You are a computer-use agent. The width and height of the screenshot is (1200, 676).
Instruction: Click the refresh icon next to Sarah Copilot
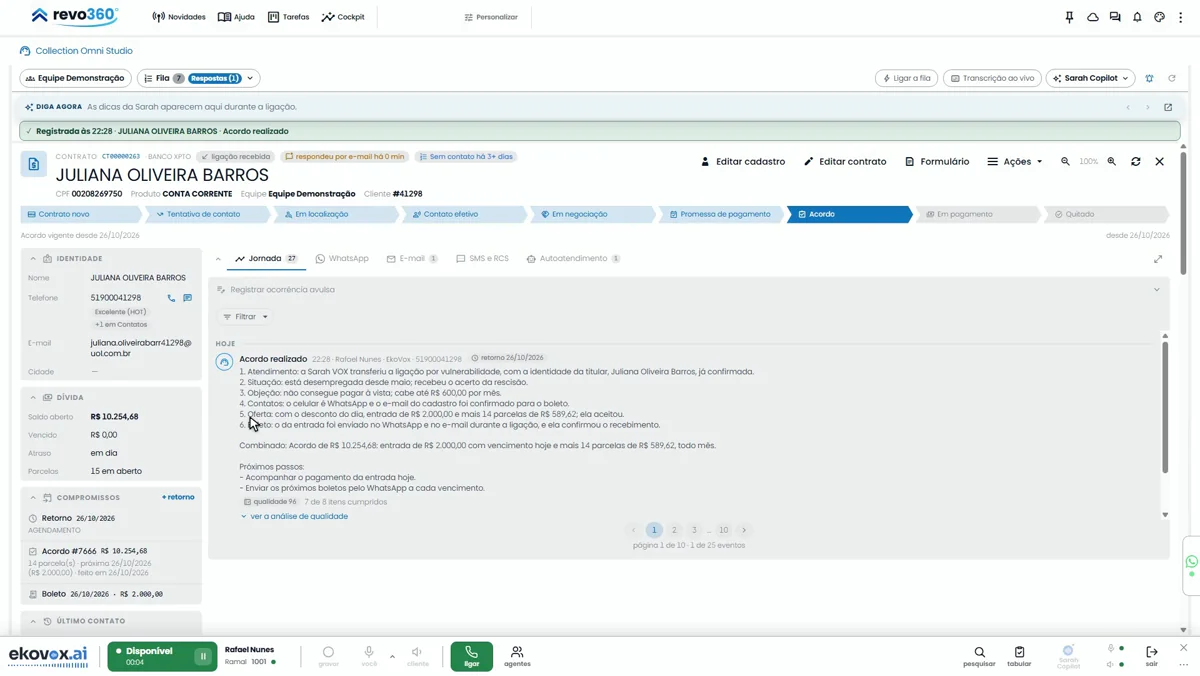tap(1172, 78)
